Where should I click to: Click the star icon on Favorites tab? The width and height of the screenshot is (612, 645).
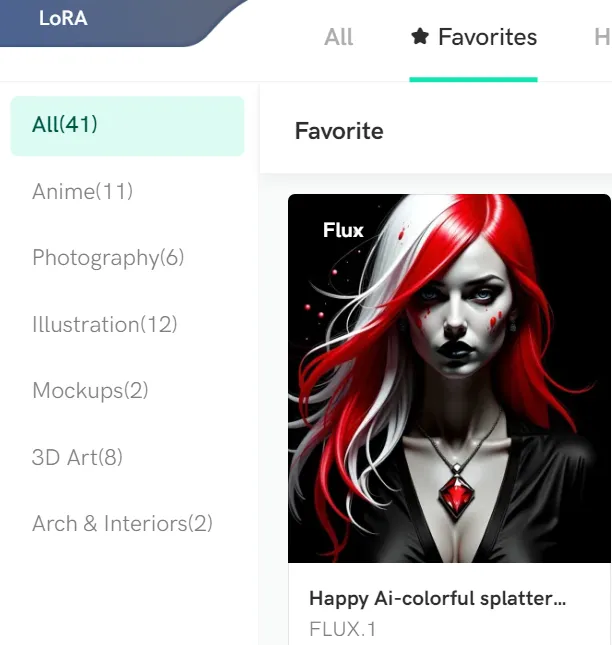coord(420,36)
